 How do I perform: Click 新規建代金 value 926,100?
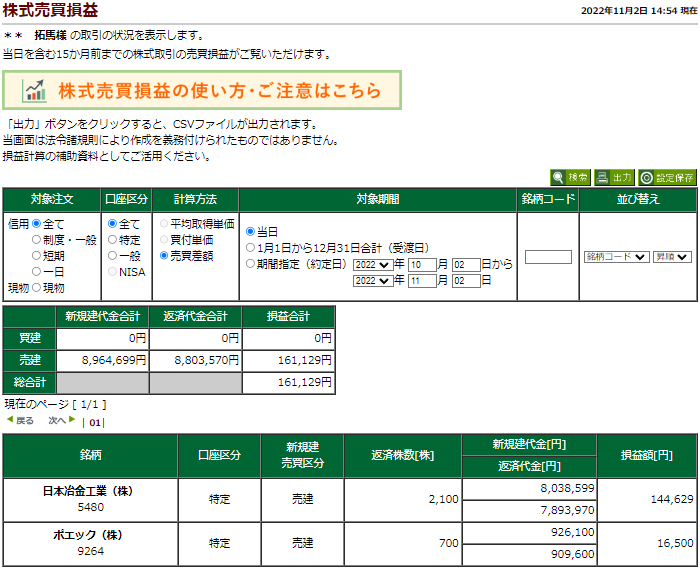coord(573,532)
